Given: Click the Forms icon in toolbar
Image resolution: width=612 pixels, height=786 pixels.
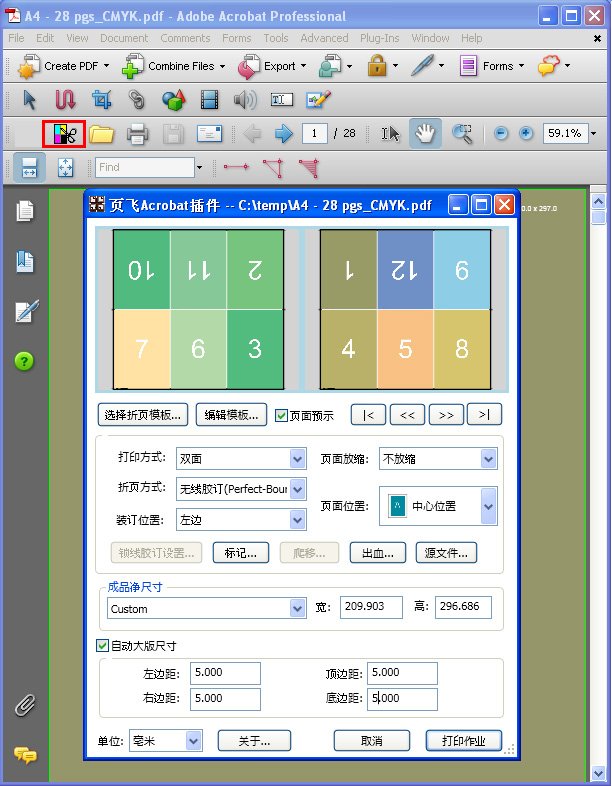Looking at the screenshot, I should (468, 66).
